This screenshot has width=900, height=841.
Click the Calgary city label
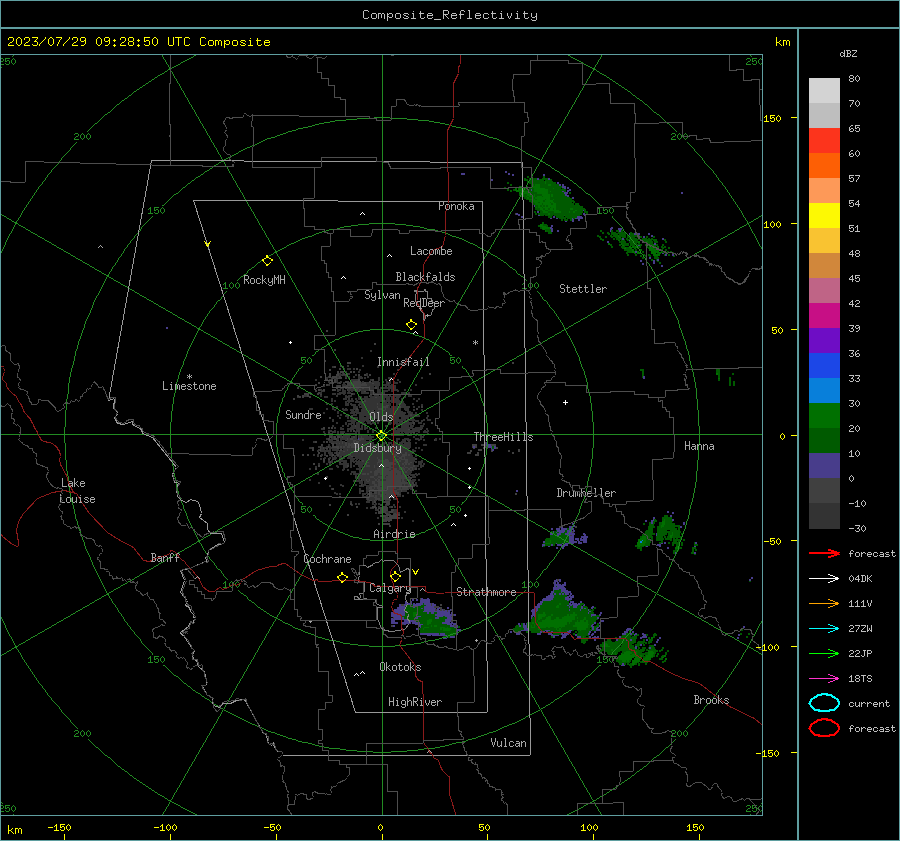point(390,588)
